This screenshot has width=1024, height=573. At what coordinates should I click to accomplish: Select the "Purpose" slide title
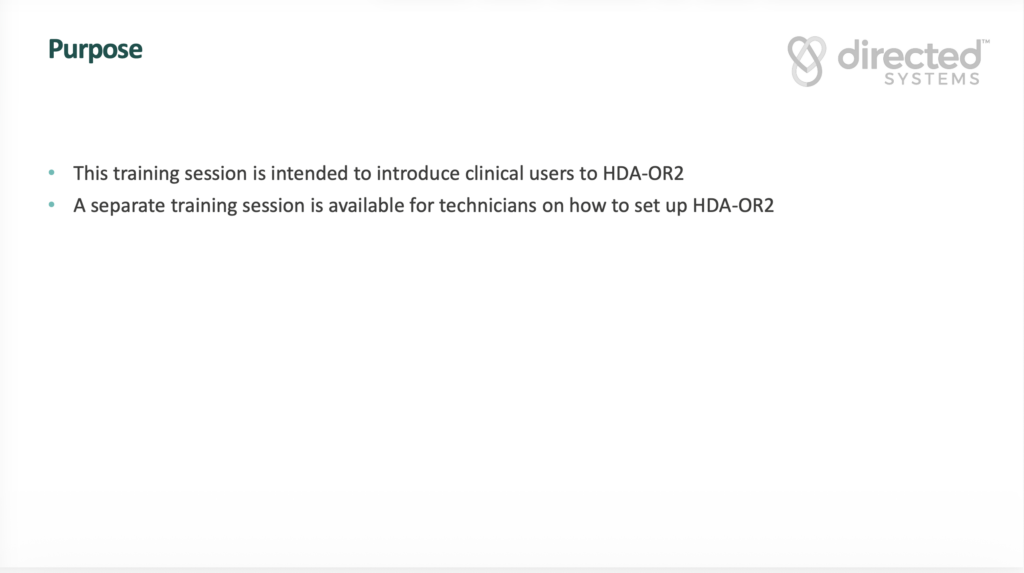click(x=95, y=48)
